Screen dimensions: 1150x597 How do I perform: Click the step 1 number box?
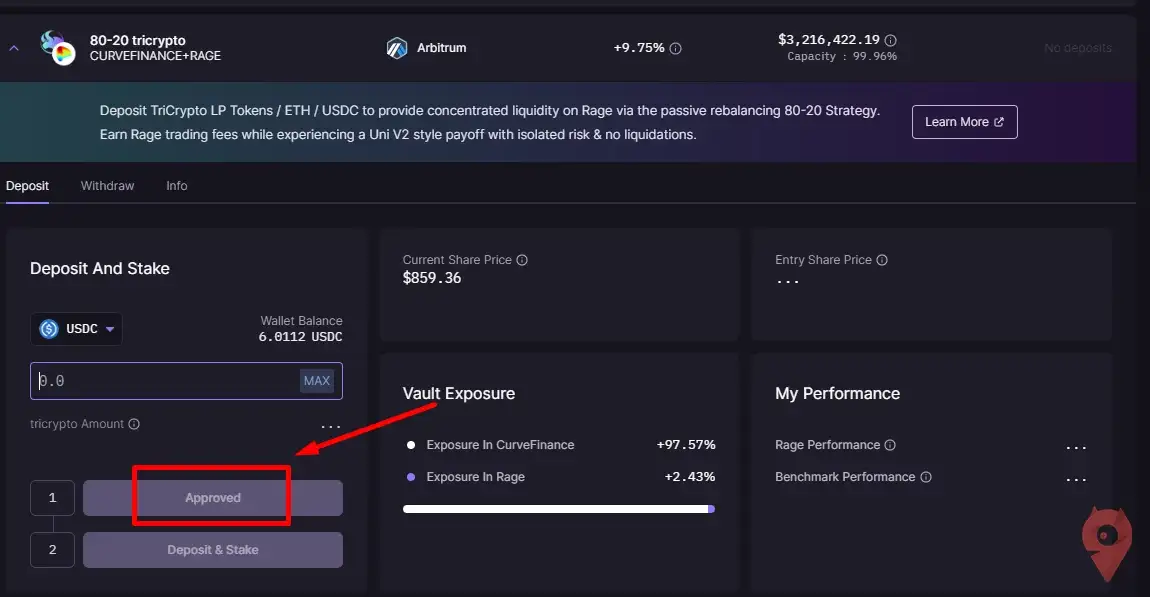(x=52, y=498)
